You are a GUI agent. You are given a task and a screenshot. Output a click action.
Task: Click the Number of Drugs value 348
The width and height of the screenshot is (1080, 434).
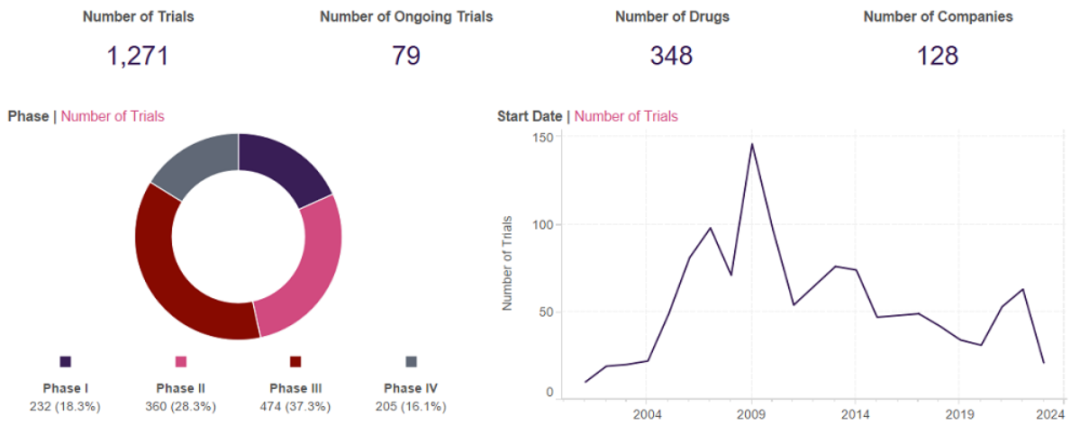(x=671, y=56)
